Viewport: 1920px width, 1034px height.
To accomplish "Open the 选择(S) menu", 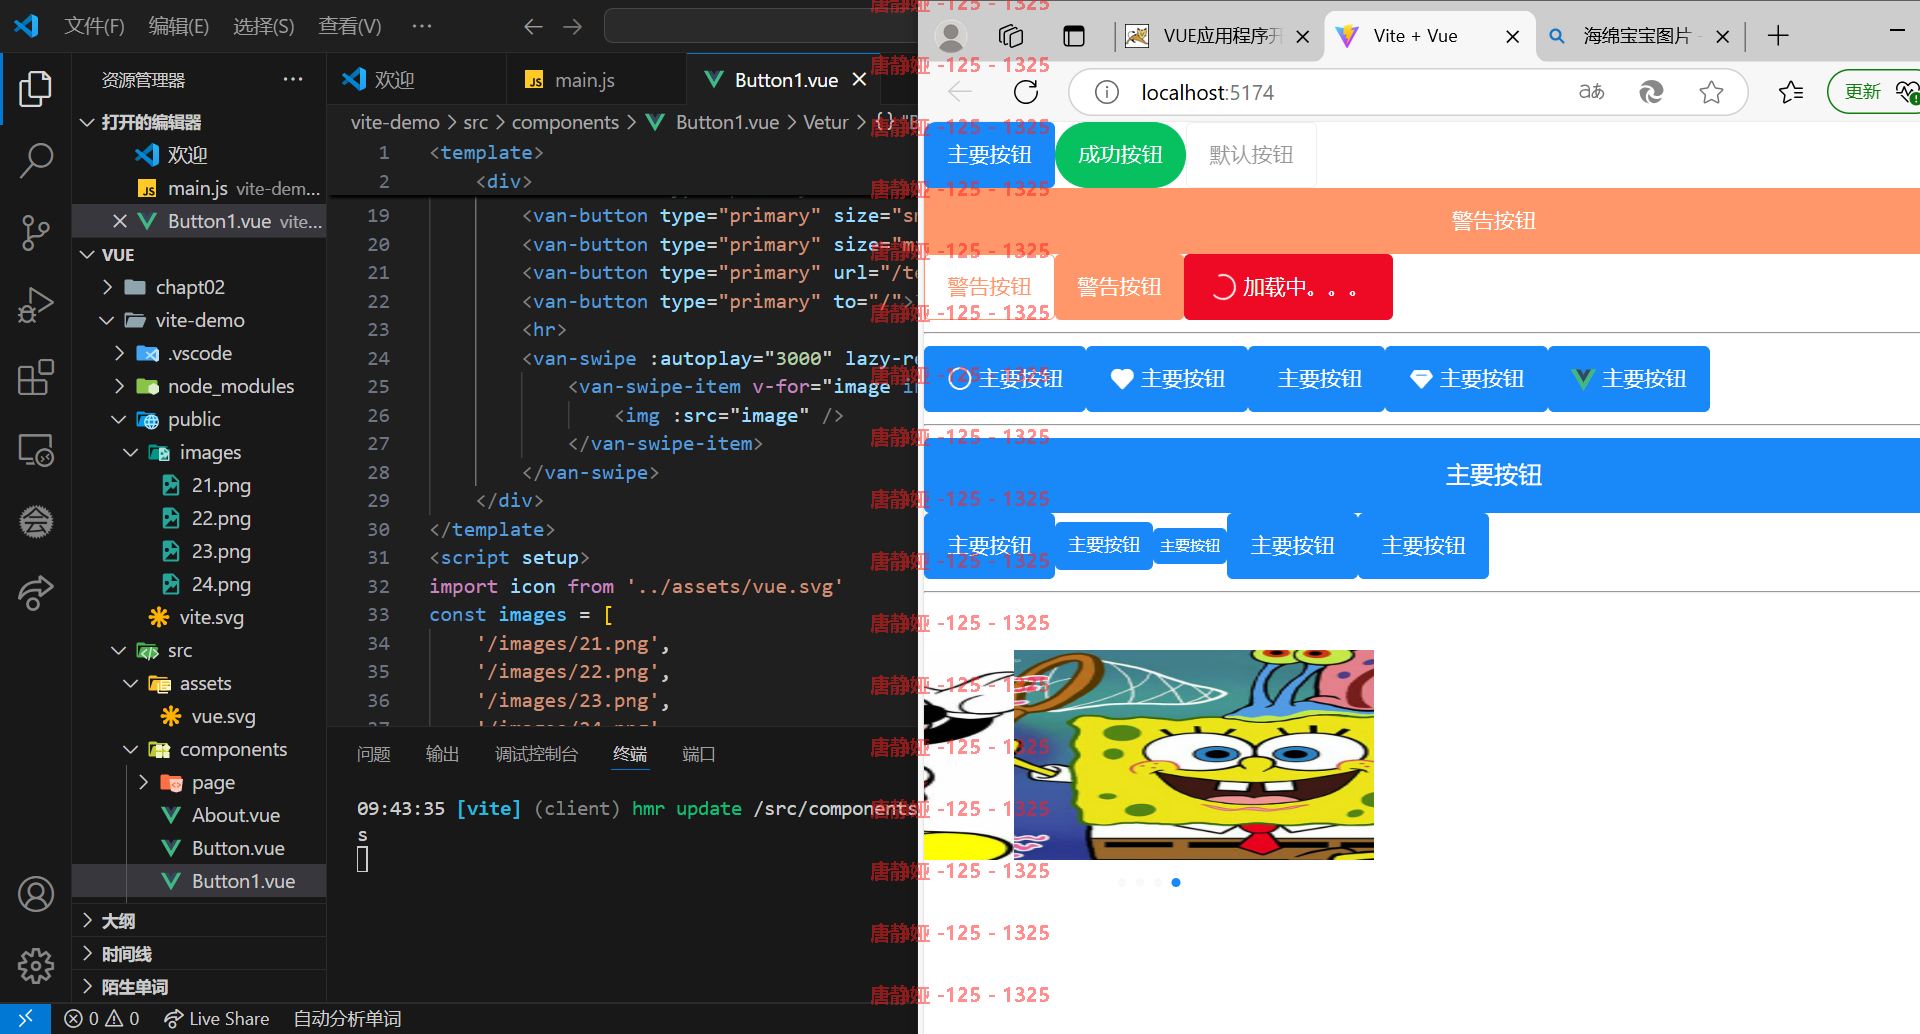I will 264,26.
